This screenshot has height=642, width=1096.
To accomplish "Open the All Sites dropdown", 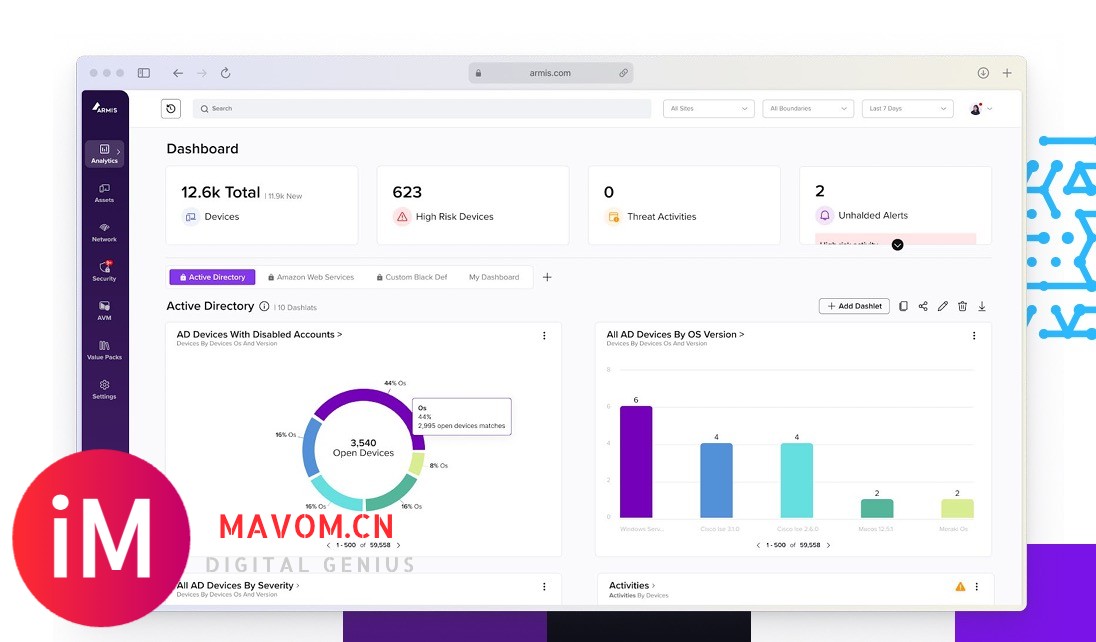I will (x=708, y=109).
